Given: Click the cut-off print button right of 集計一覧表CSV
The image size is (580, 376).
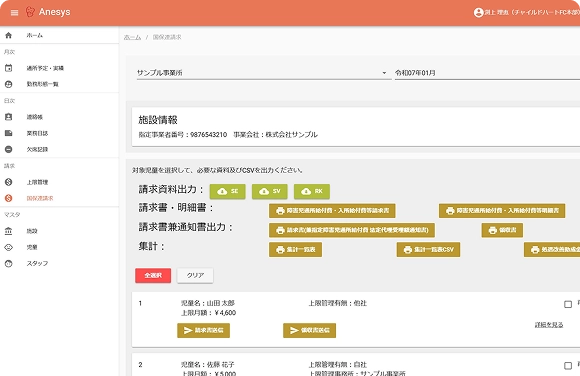Looking at the screenshot, I should point(552,250).
